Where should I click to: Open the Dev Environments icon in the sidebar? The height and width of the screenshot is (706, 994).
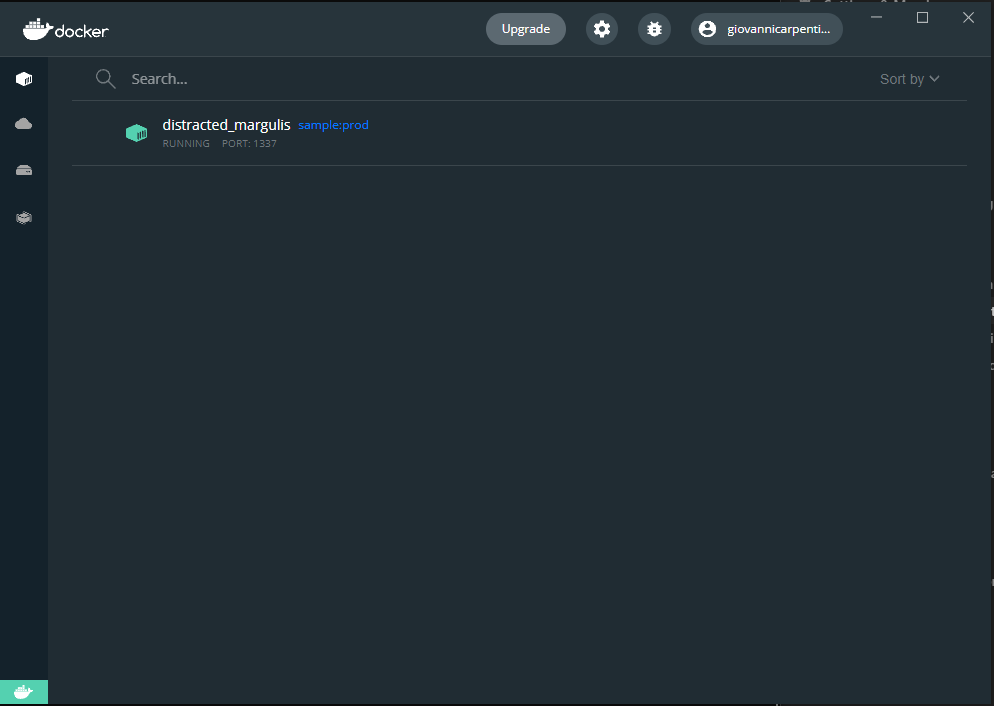pyautogui.click(x=24, y=218)
